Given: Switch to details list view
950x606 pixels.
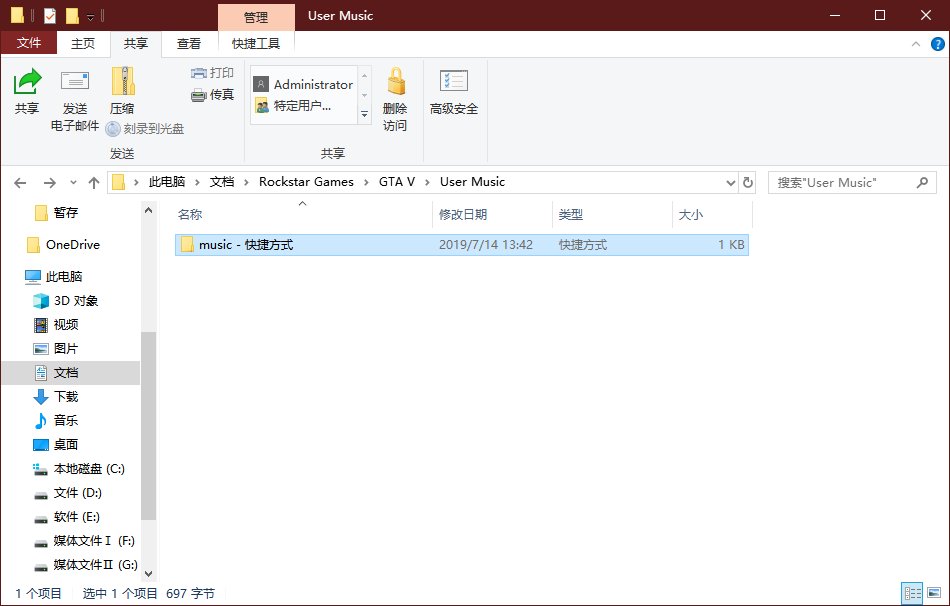Looking at the screenshot, I should point(911,594).
